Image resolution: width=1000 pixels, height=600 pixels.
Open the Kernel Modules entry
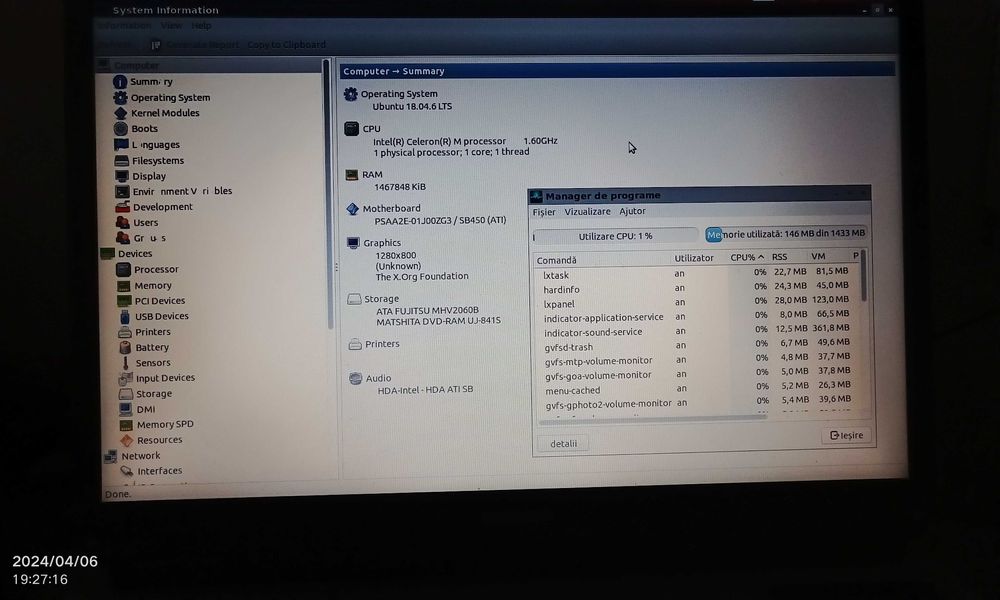[x=165, y=113]
